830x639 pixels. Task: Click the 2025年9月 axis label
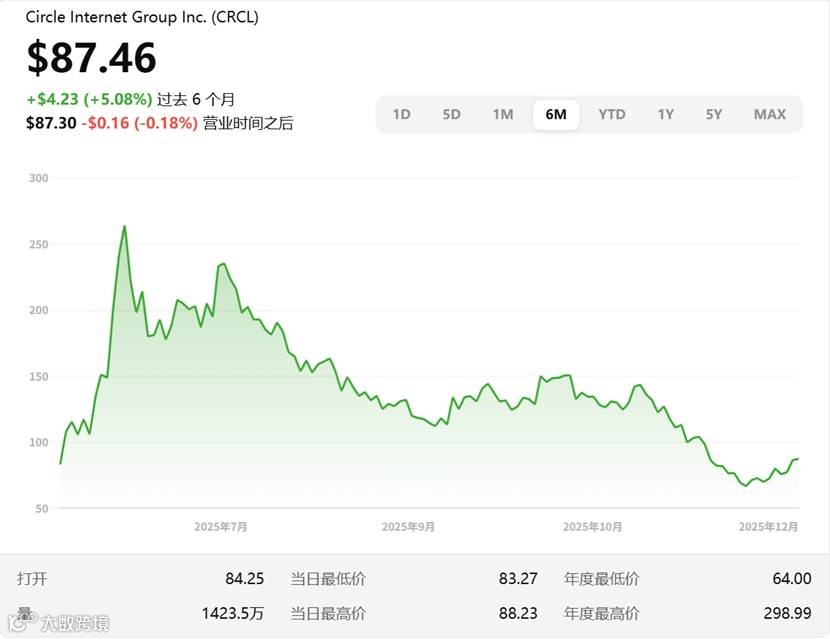[408, 526]
